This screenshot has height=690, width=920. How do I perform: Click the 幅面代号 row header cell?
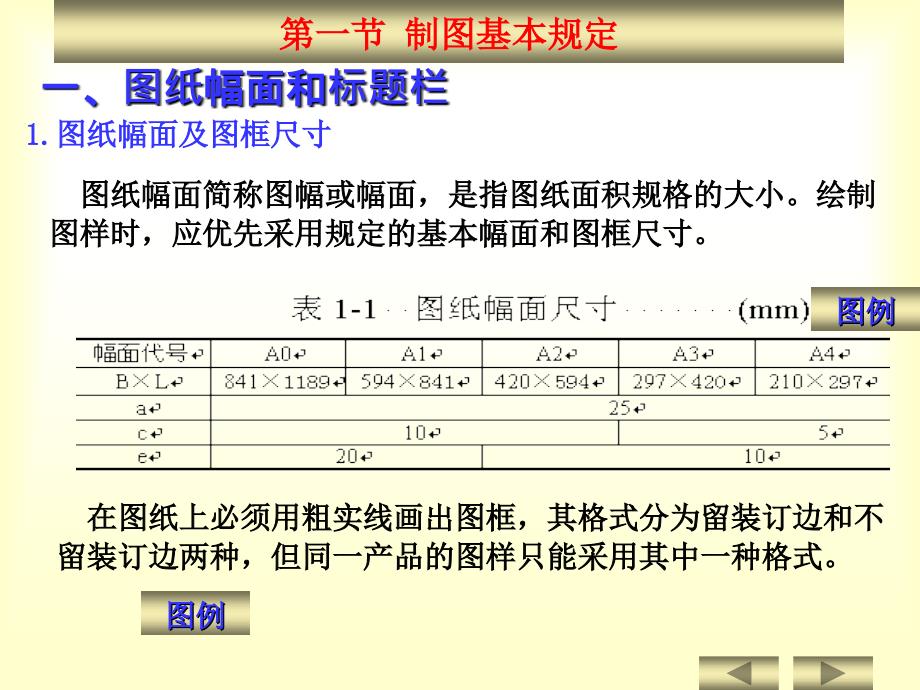(143, 354)
